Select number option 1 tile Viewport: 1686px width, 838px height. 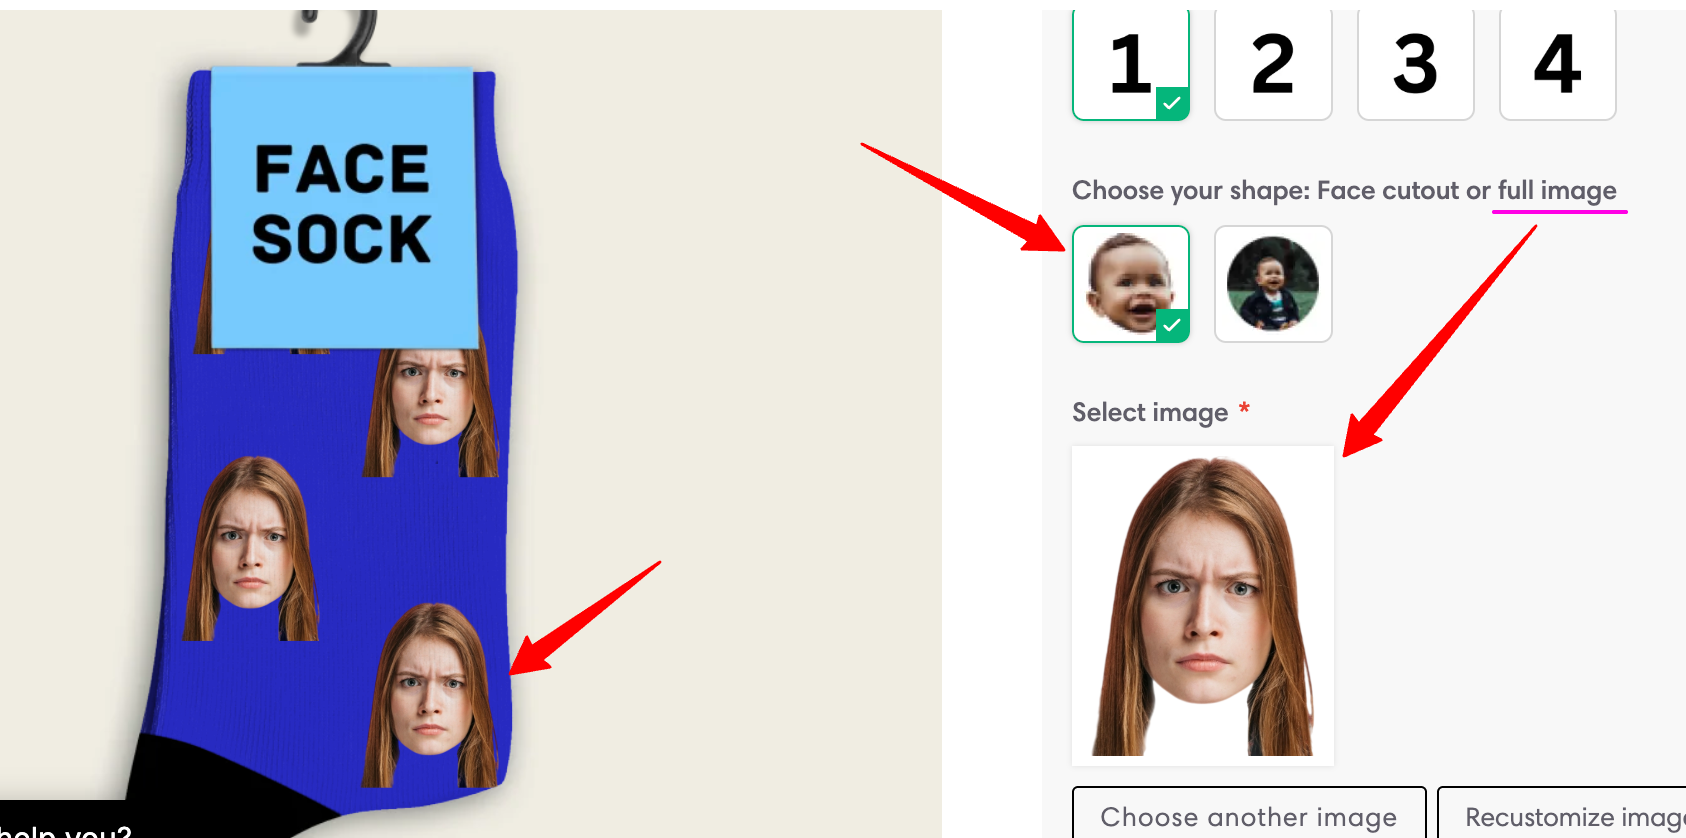[x=1131, y=65]
